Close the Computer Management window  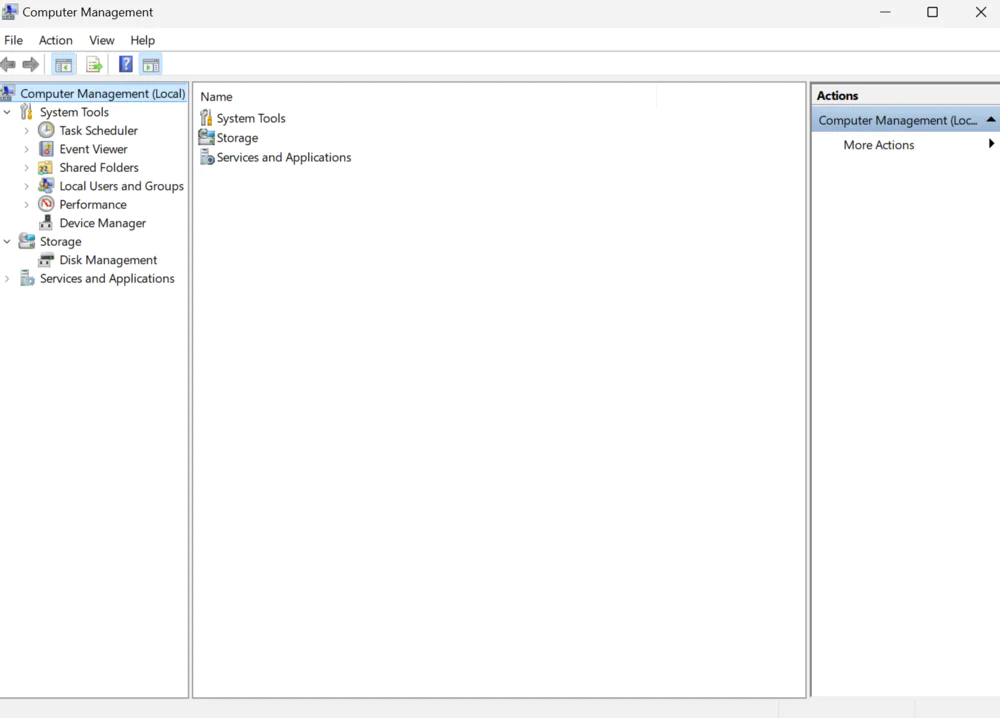tap(980, 12)
